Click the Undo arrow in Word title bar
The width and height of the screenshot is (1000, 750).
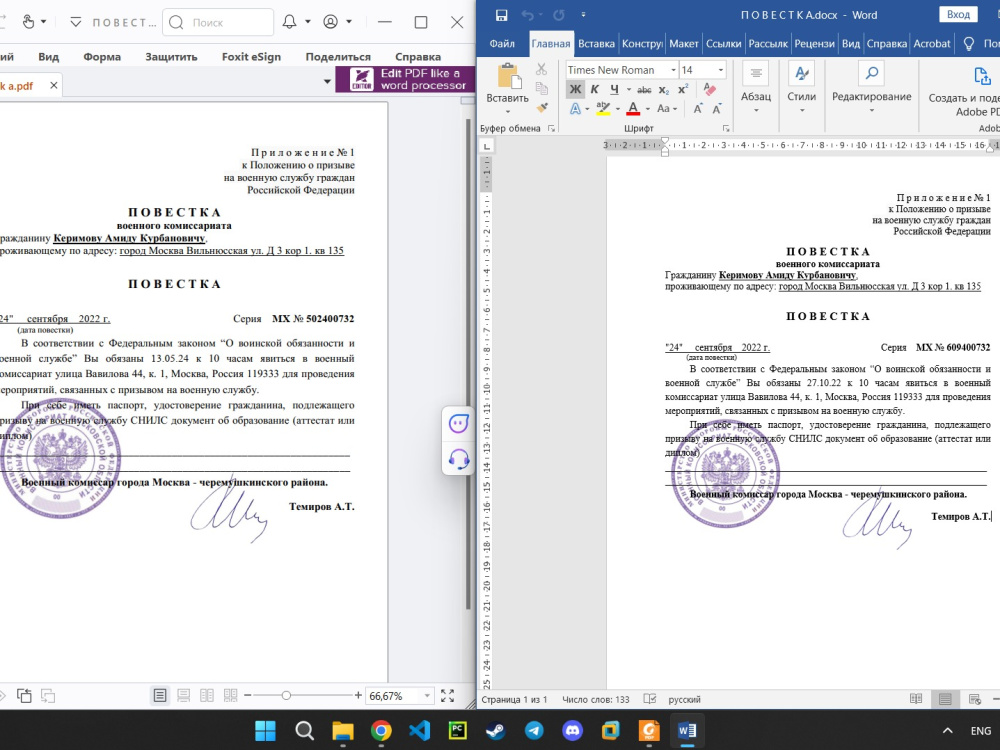tap(527, 15)
